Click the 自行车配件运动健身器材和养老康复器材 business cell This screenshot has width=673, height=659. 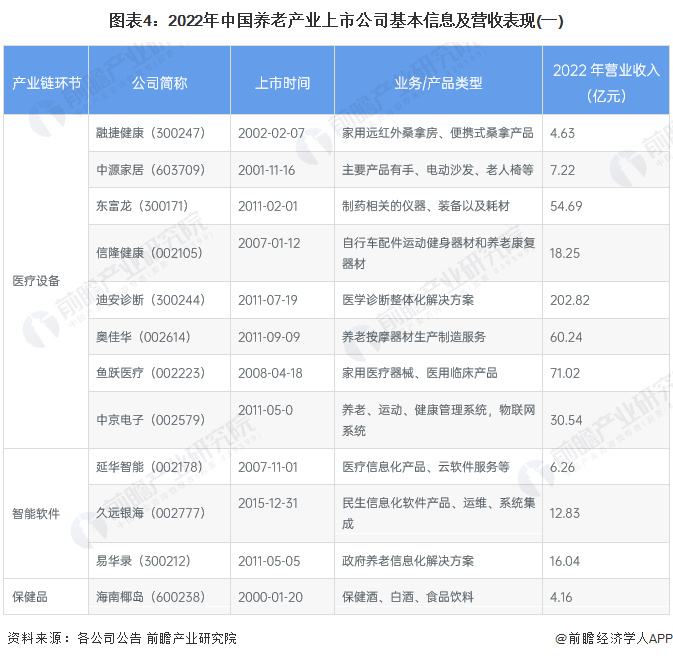pyautogui.click(x=438, y=253)
